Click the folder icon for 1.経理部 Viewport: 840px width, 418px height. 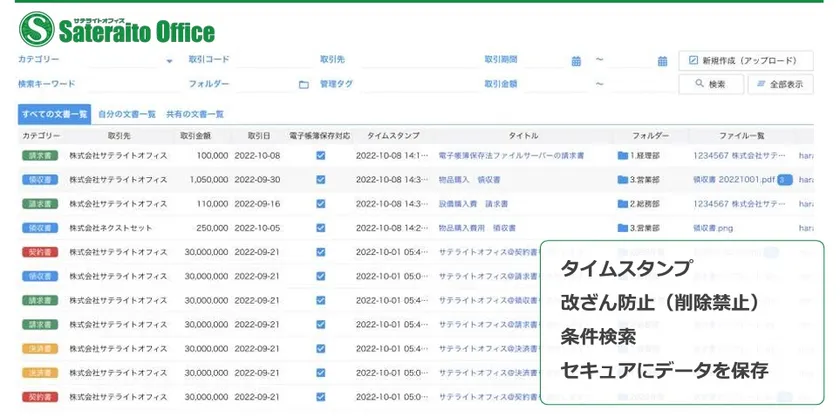tap(622, 156)
